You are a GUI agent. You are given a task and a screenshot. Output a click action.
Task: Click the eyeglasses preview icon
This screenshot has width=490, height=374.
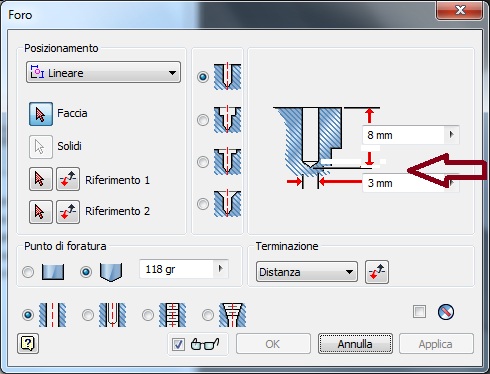tap(205, 344)
